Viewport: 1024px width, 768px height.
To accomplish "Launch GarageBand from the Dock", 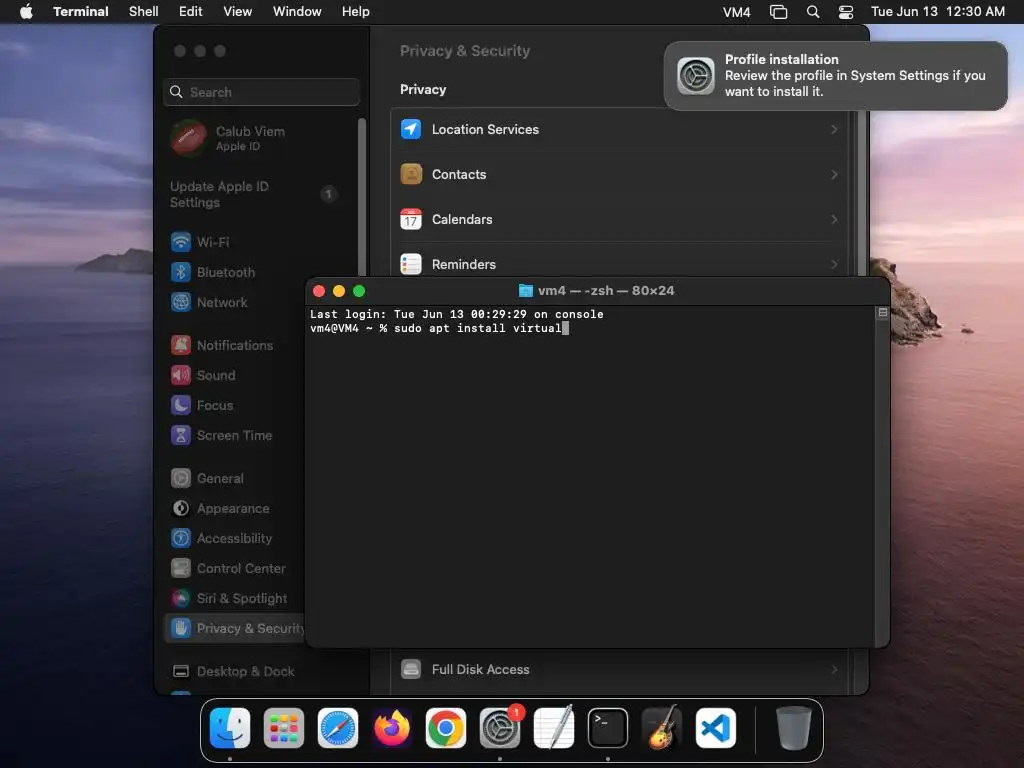I will [662, 728].
